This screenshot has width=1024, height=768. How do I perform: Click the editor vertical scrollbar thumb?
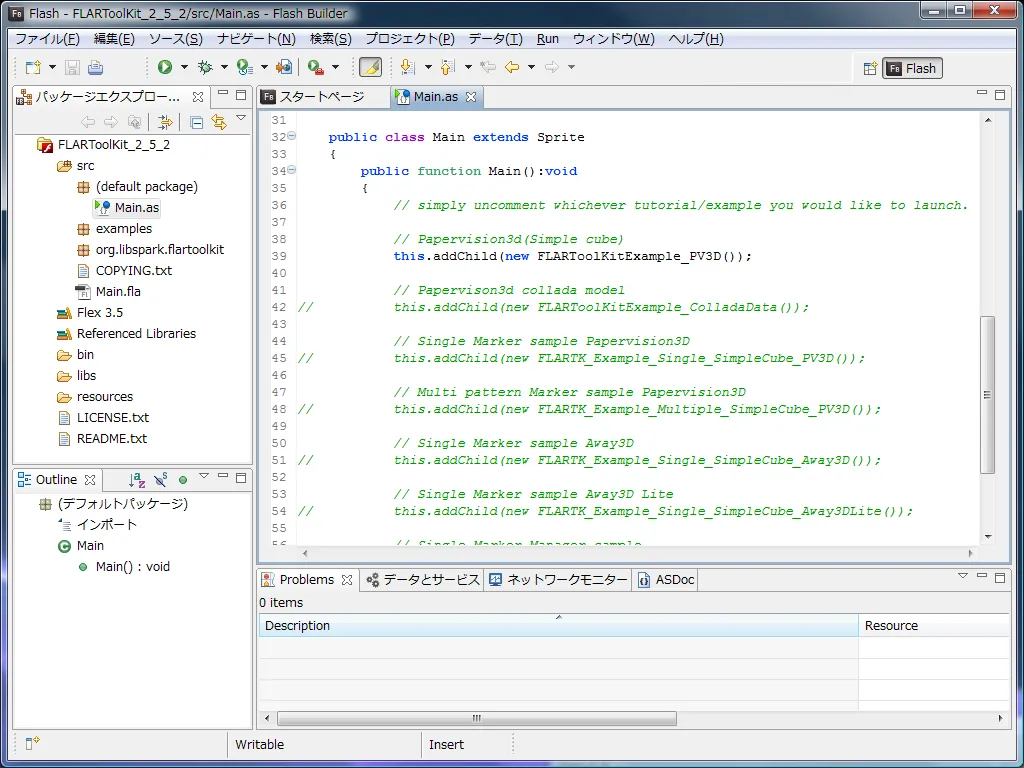pos(987,394)
